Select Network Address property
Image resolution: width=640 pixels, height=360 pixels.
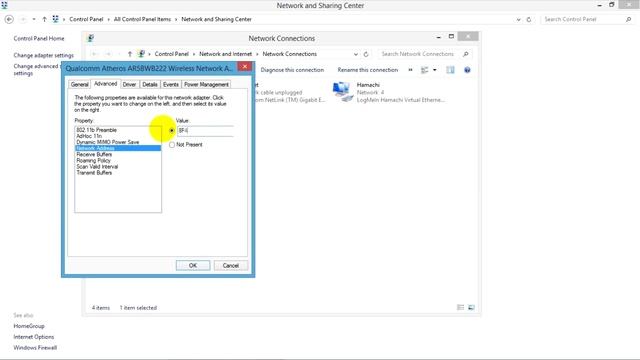coord(118,148)
